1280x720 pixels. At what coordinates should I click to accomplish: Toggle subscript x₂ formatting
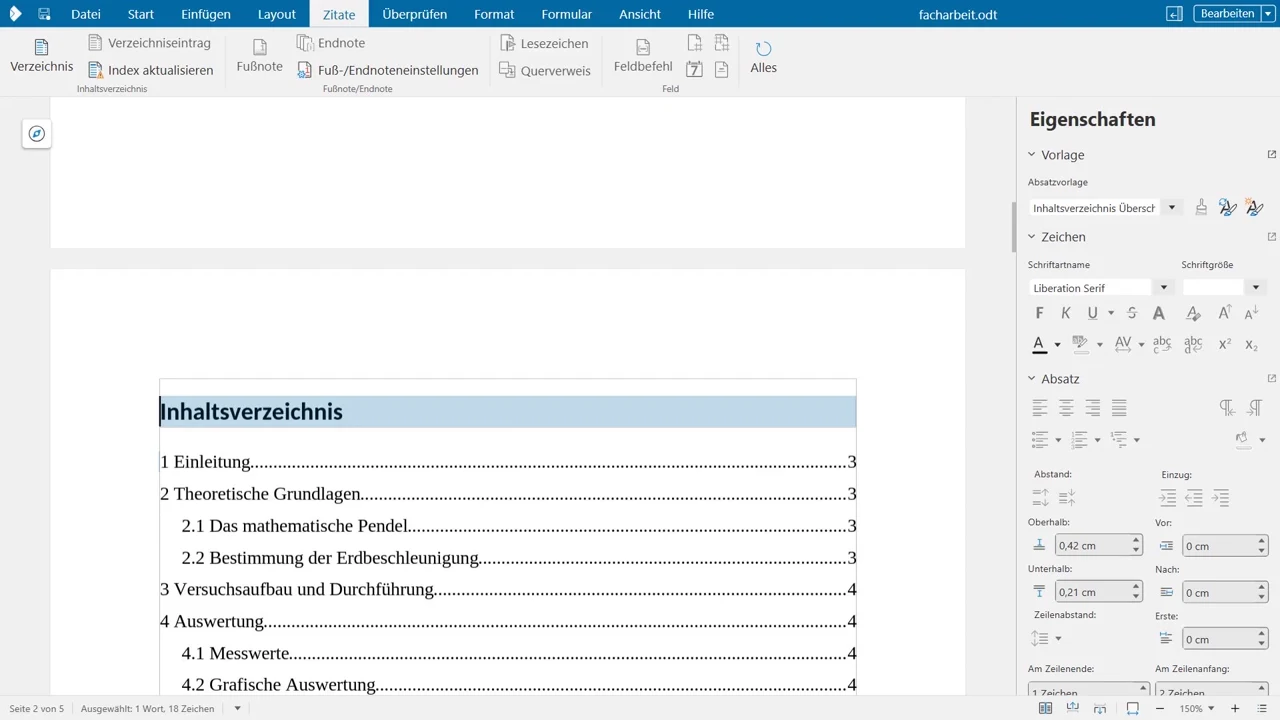click(1251, 344)
